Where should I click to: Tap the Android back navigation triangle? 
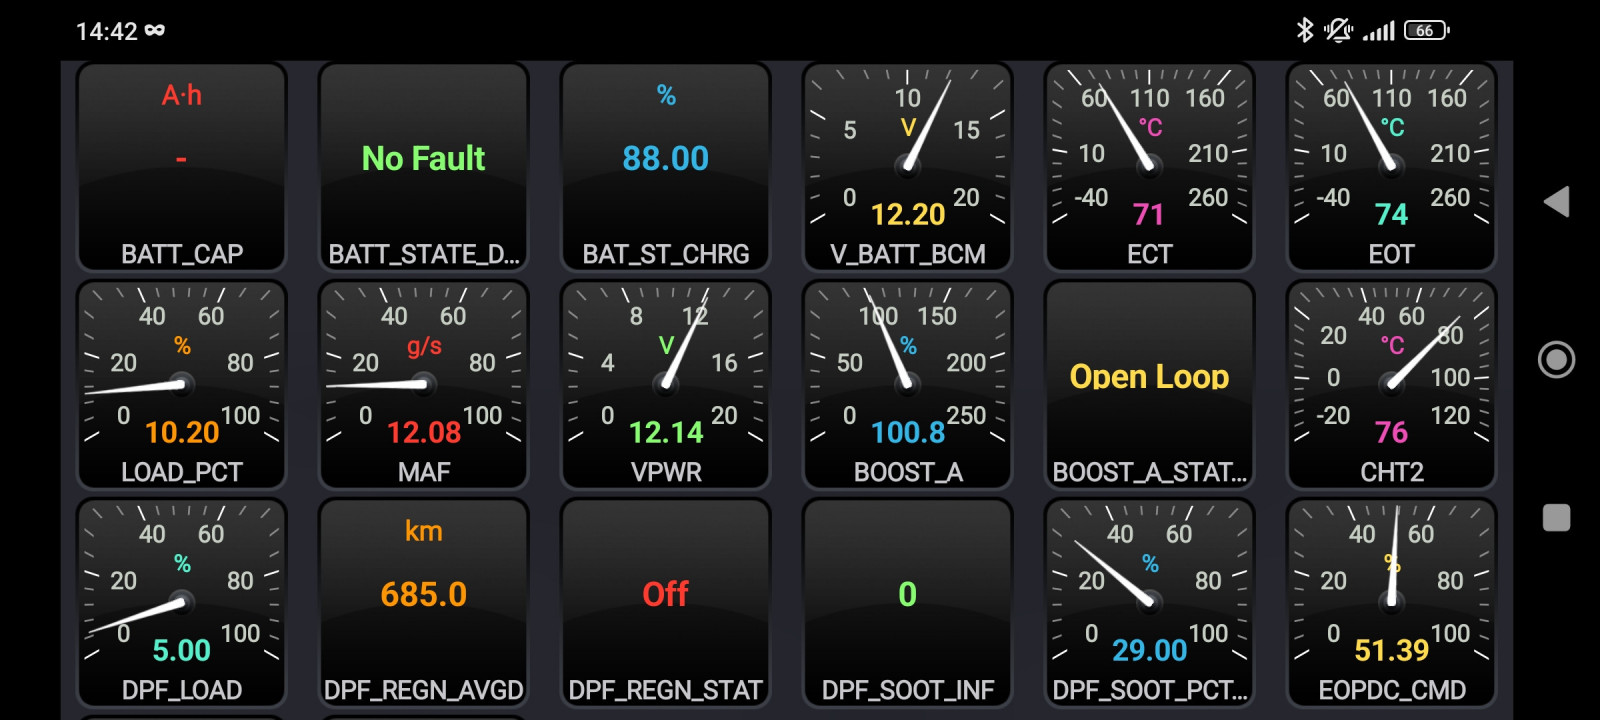(1557, 202)
